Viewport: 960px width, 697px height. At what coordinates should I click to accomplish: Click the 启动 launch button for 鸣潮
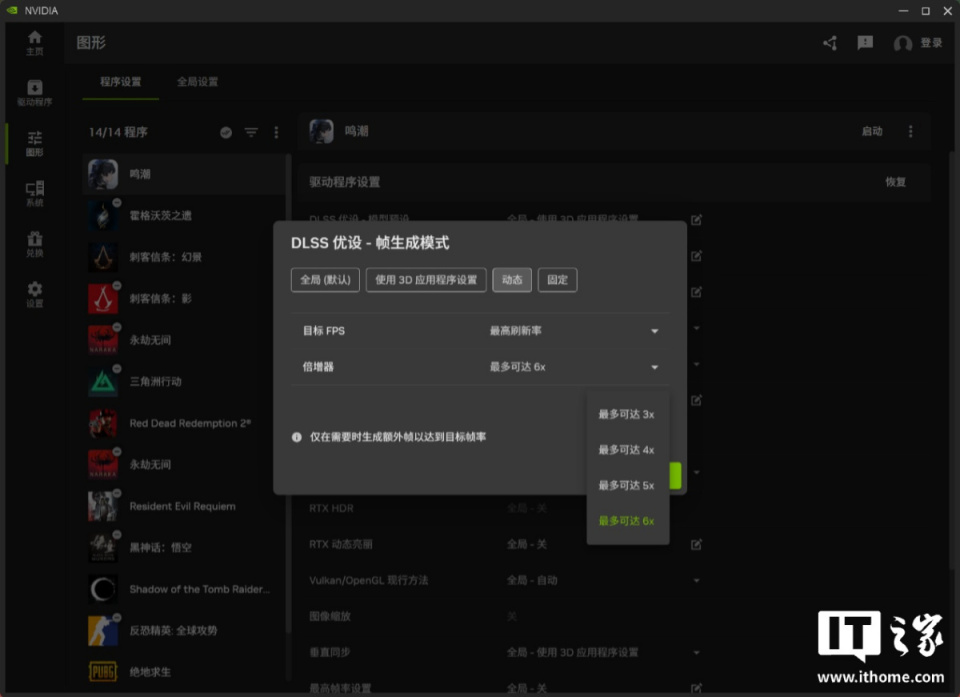pos(871,131)
